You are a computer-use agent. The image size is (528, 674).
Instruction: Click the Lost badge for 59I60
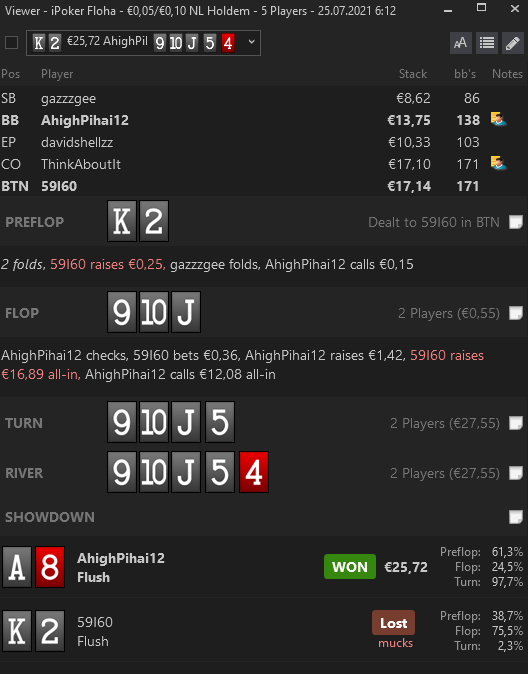(393, 623)
